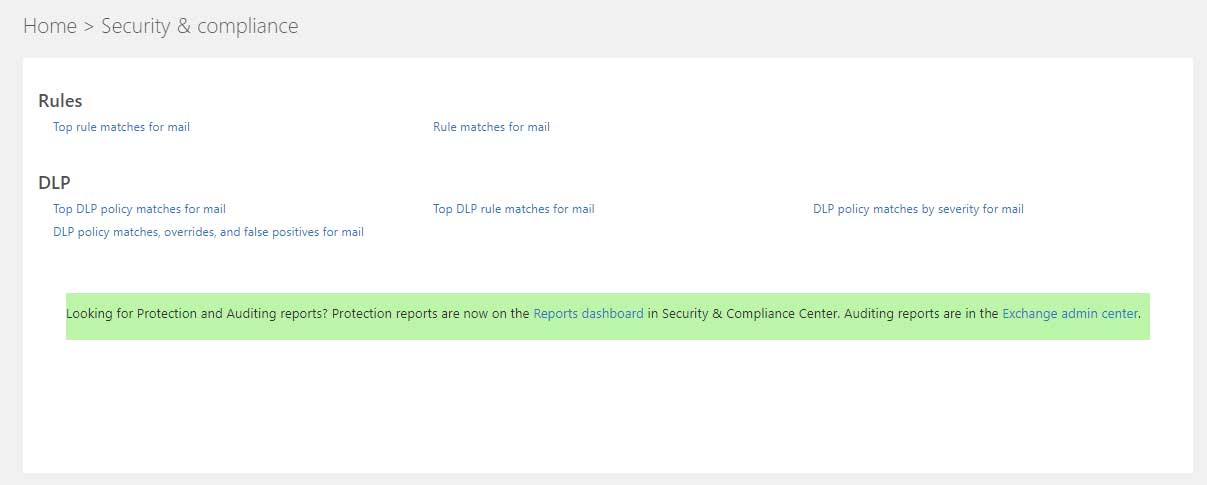The image size is (1207, 485).
Task: Click empty green banner area right of period
Action: 1145,326
